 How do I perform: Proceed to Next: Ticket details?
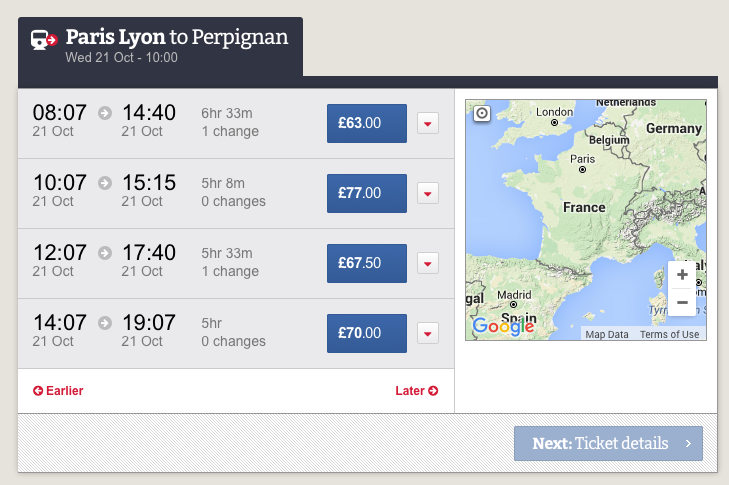coord(608,443)
